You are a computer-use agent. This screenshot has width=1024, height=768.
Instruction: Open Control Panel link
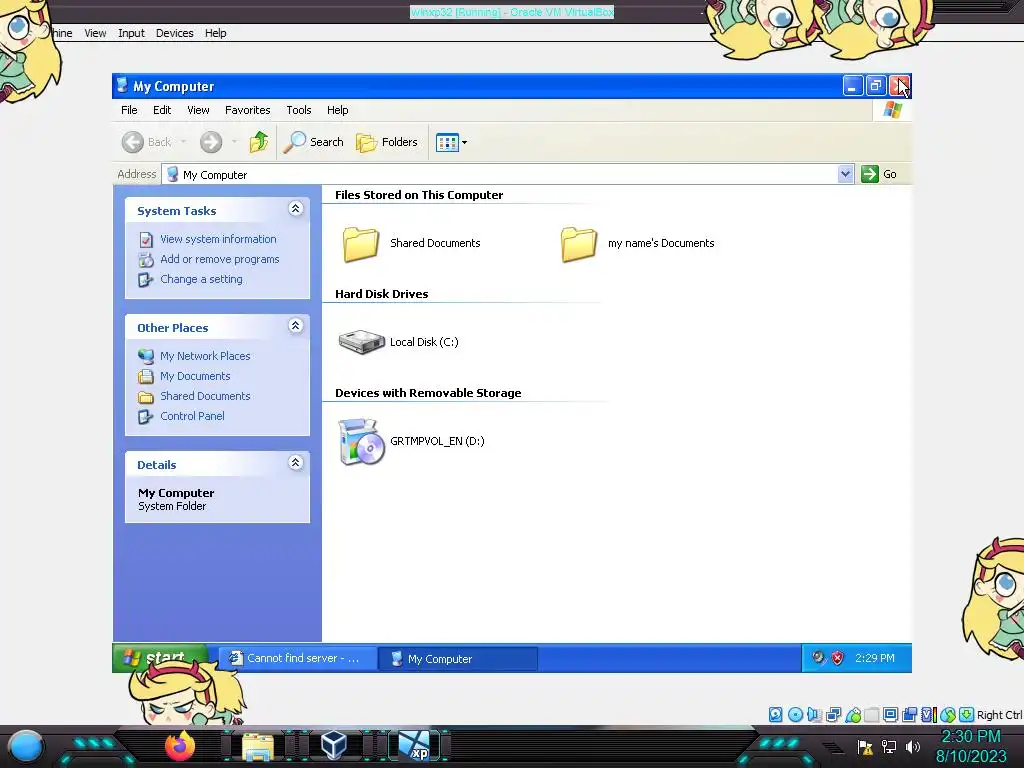[x=192, y=416]
